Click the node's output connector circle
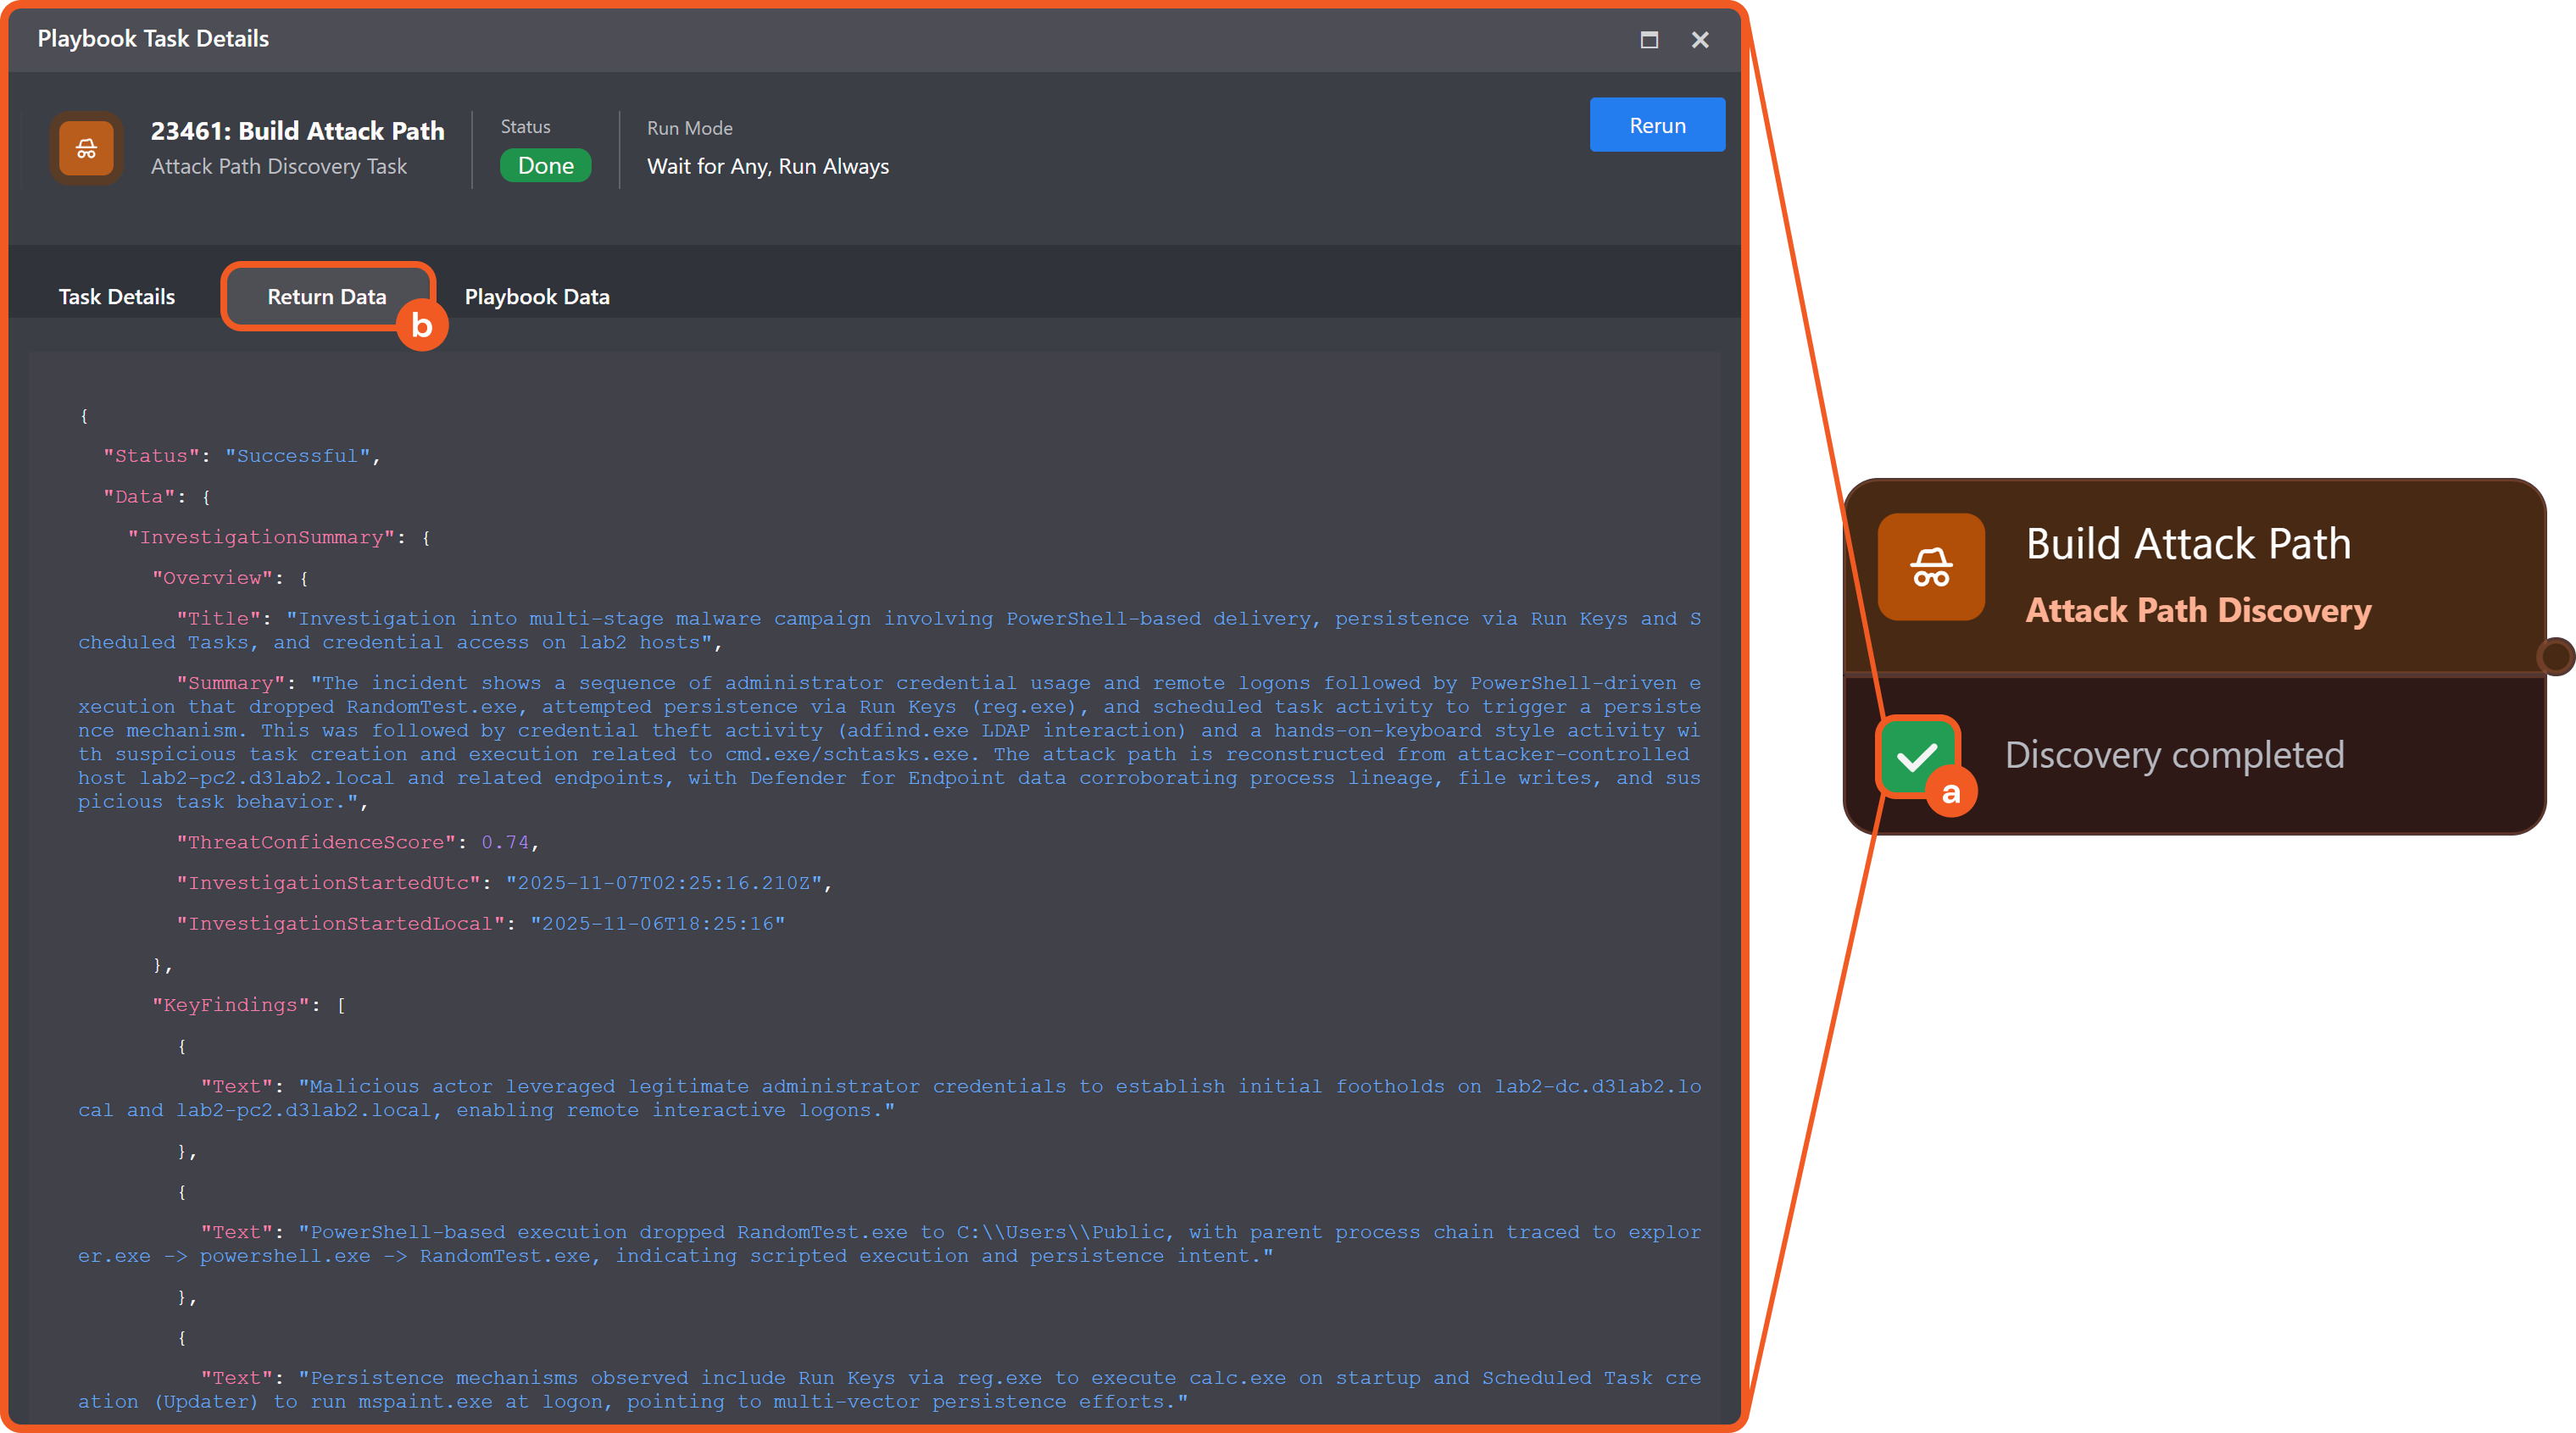The image size is (2576, 1433). 2555,657
